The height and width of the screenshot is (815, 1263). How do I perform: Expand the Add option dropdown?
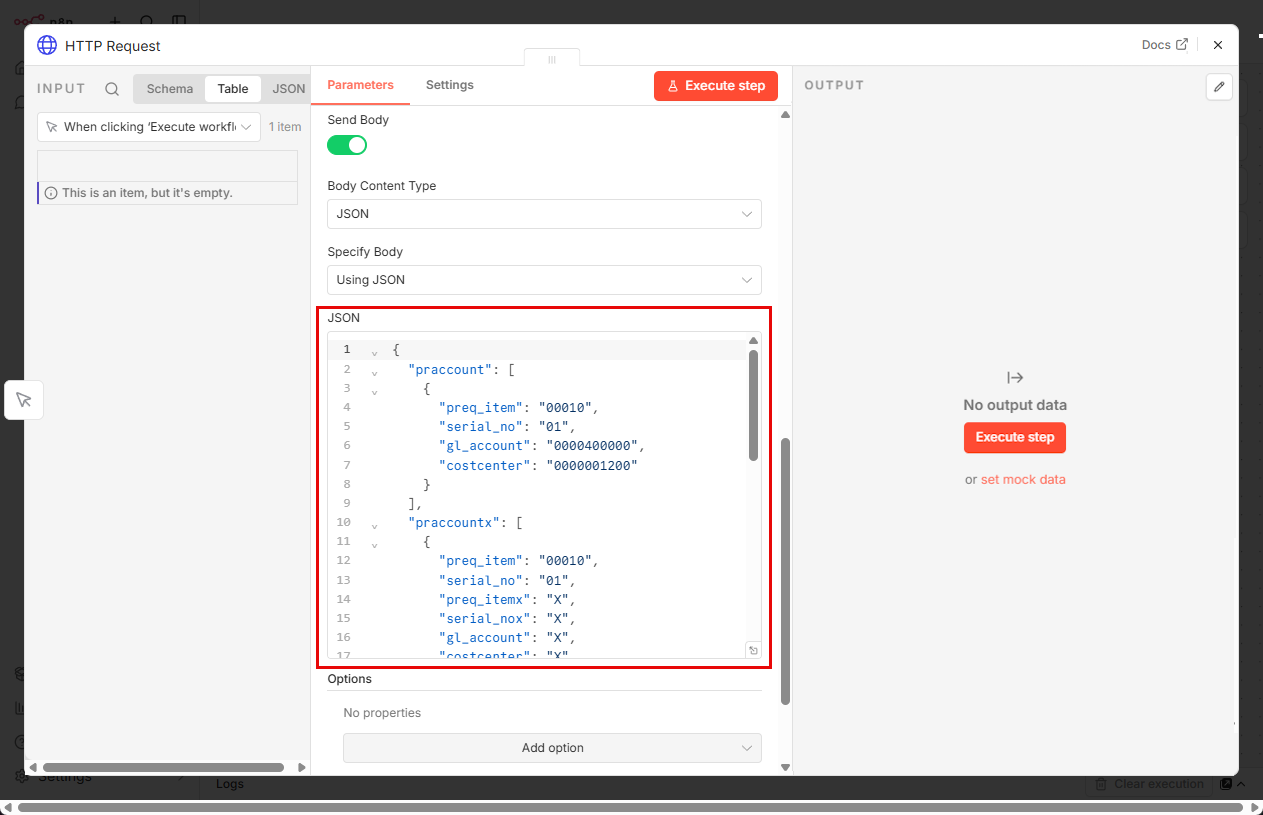(552, 748)
